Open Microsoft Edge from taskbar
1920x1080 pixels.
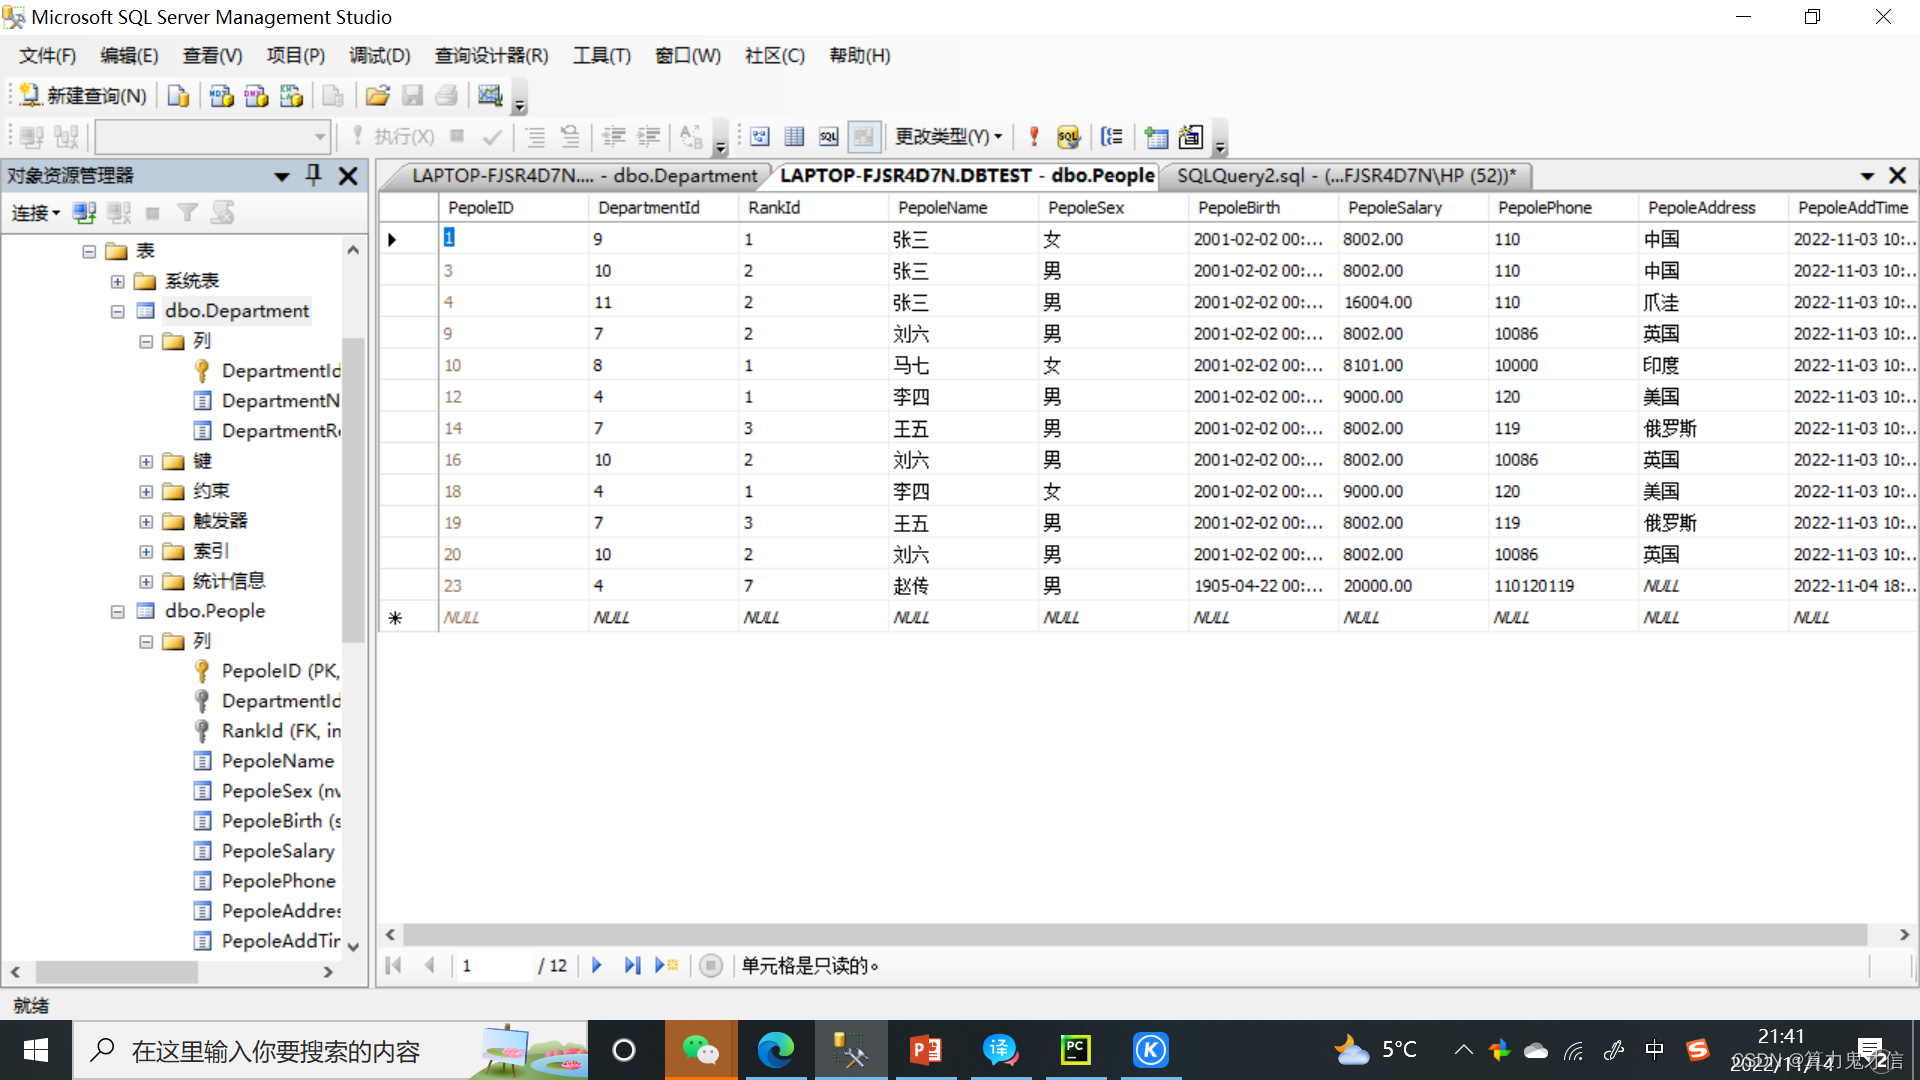click(x=775, y=1050)
